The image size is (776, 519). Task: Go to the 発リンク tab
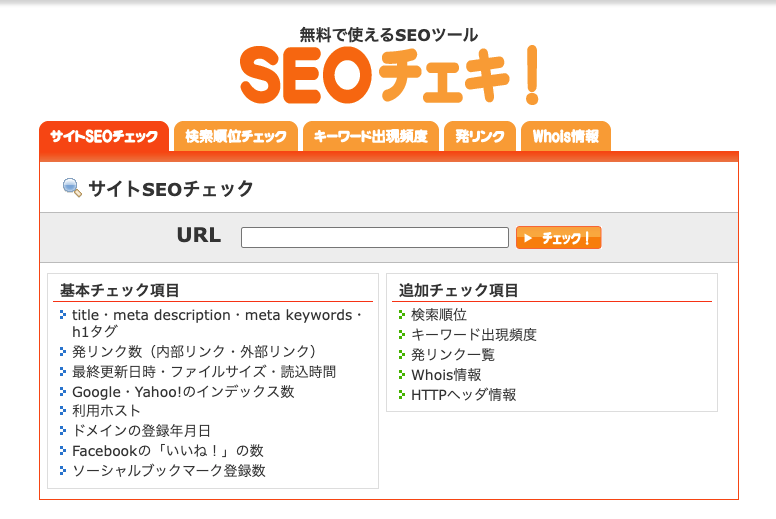click(480, 137)
